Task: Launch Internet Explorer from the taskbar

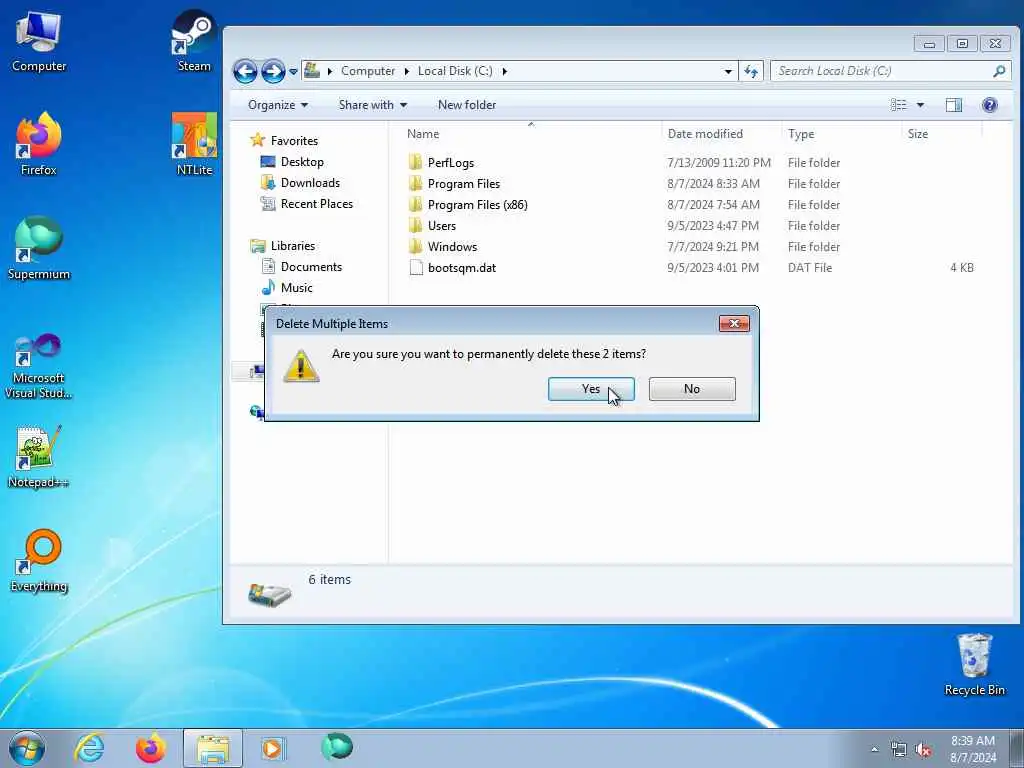Action: tap(89, 748)
